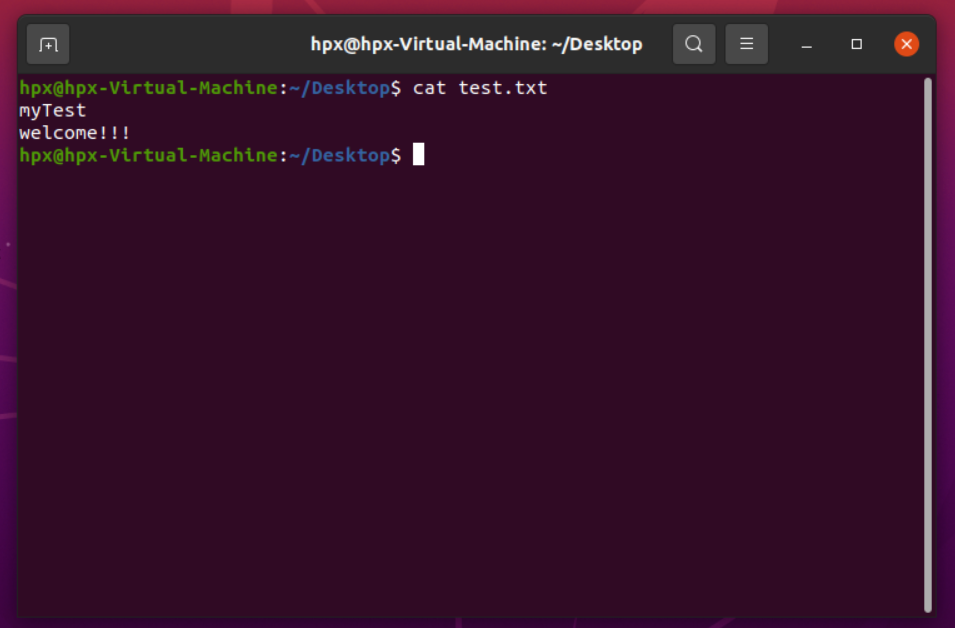
Task: Click the 'myTest' output line
Action: 53,111
